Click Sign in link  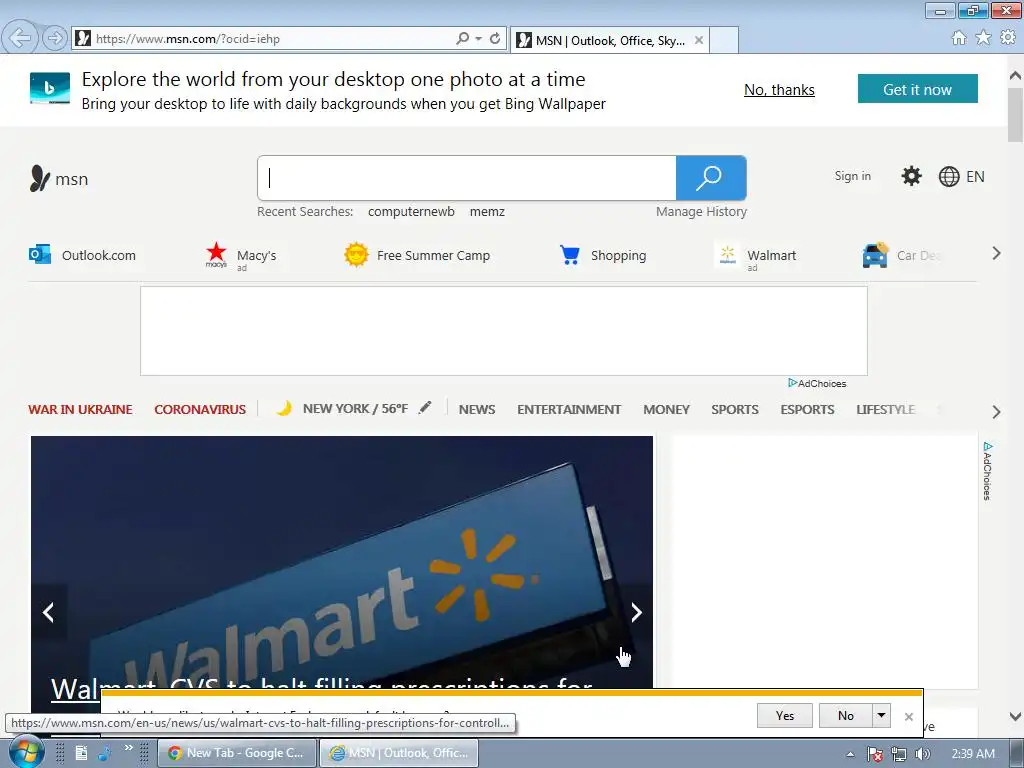(852, 176)
